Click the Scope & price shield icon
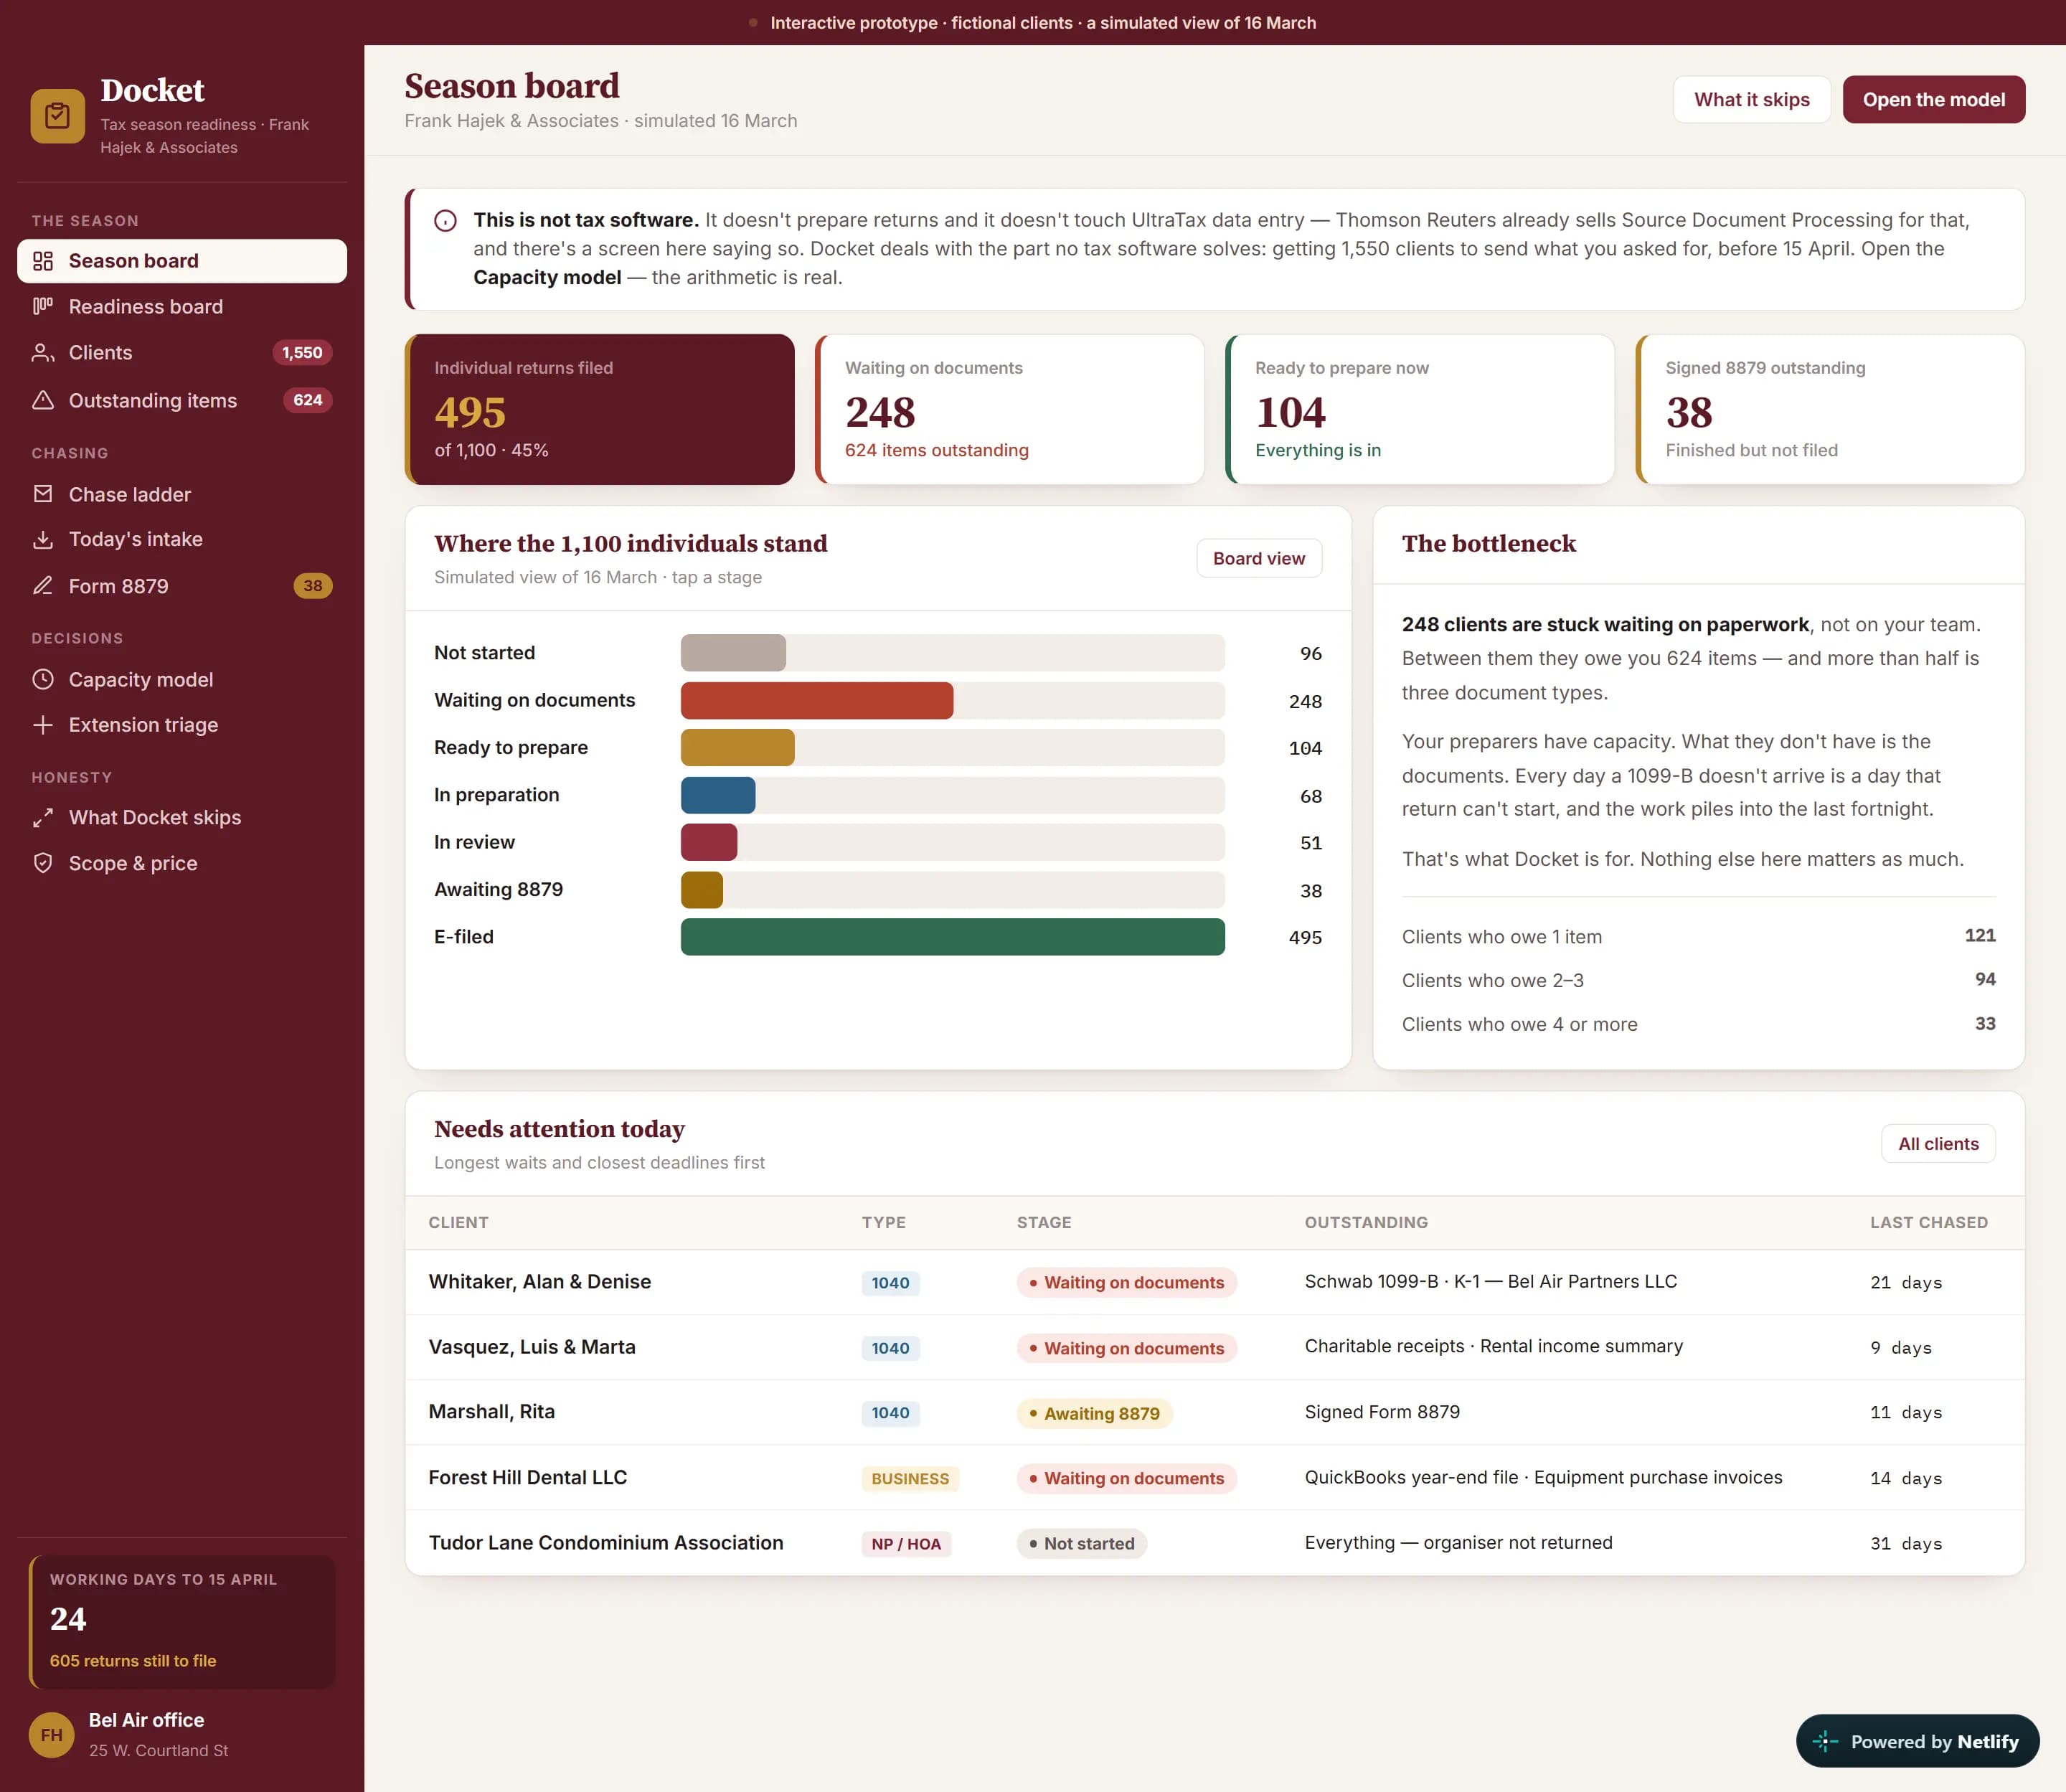This screenshot has height=1792, width=2066. click(43, 863)
